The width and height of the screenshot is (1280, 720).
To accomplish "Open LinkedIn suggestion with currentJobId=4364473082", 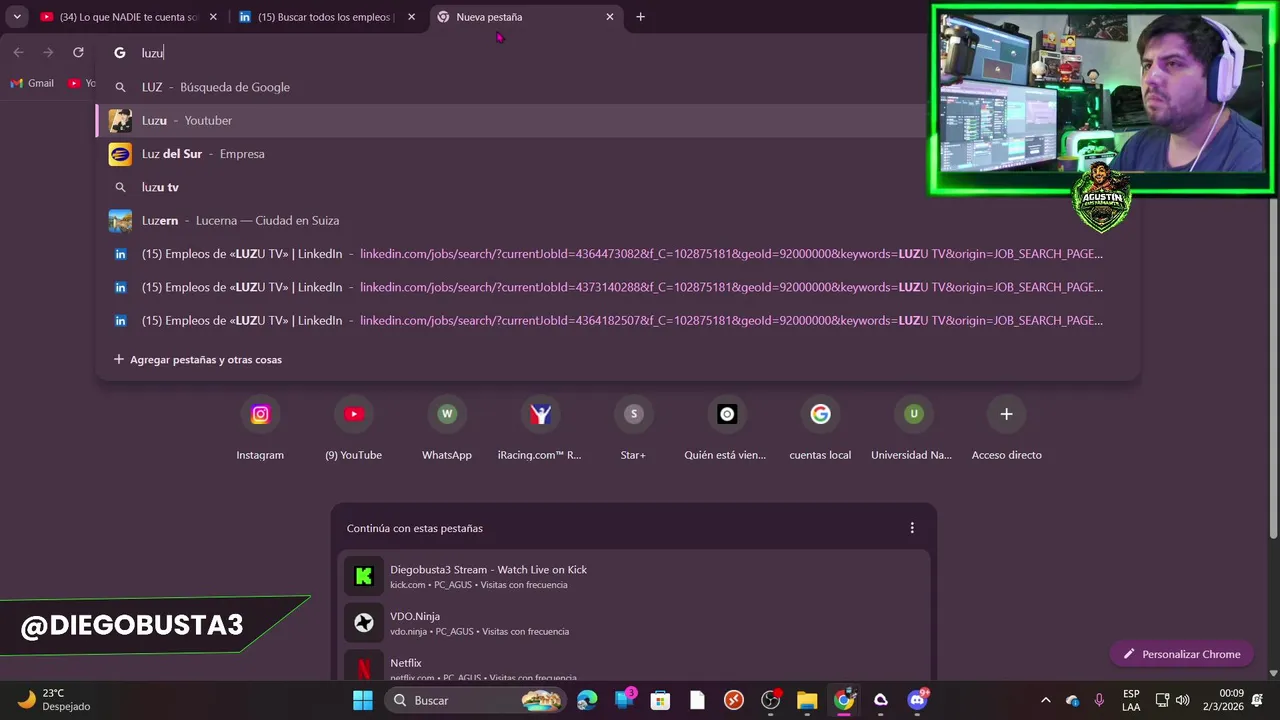I will coord(617,254).
